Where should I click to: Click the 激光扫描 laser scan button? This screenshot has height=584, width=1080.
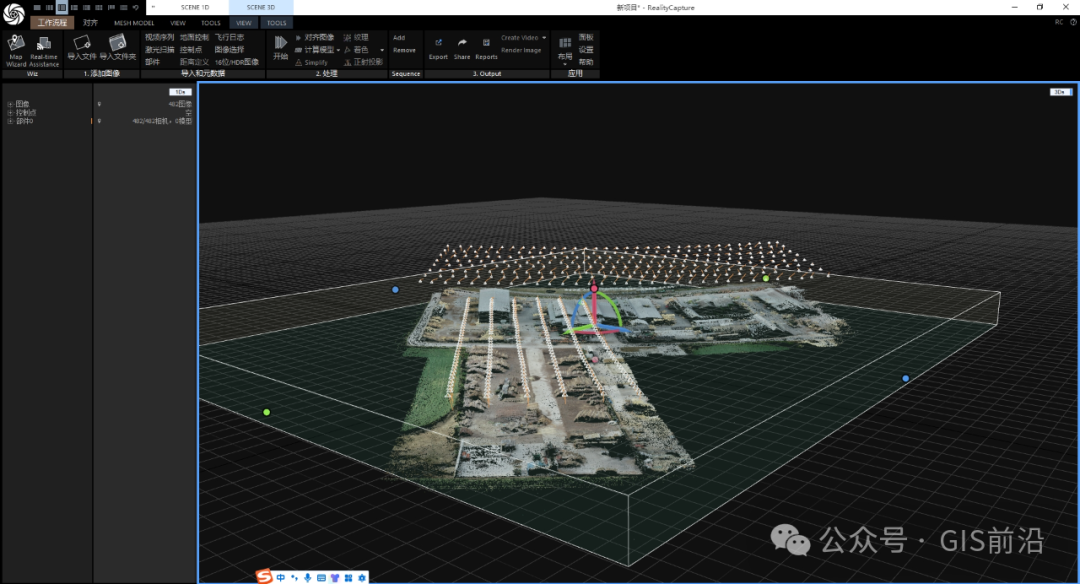coord(160,50)
